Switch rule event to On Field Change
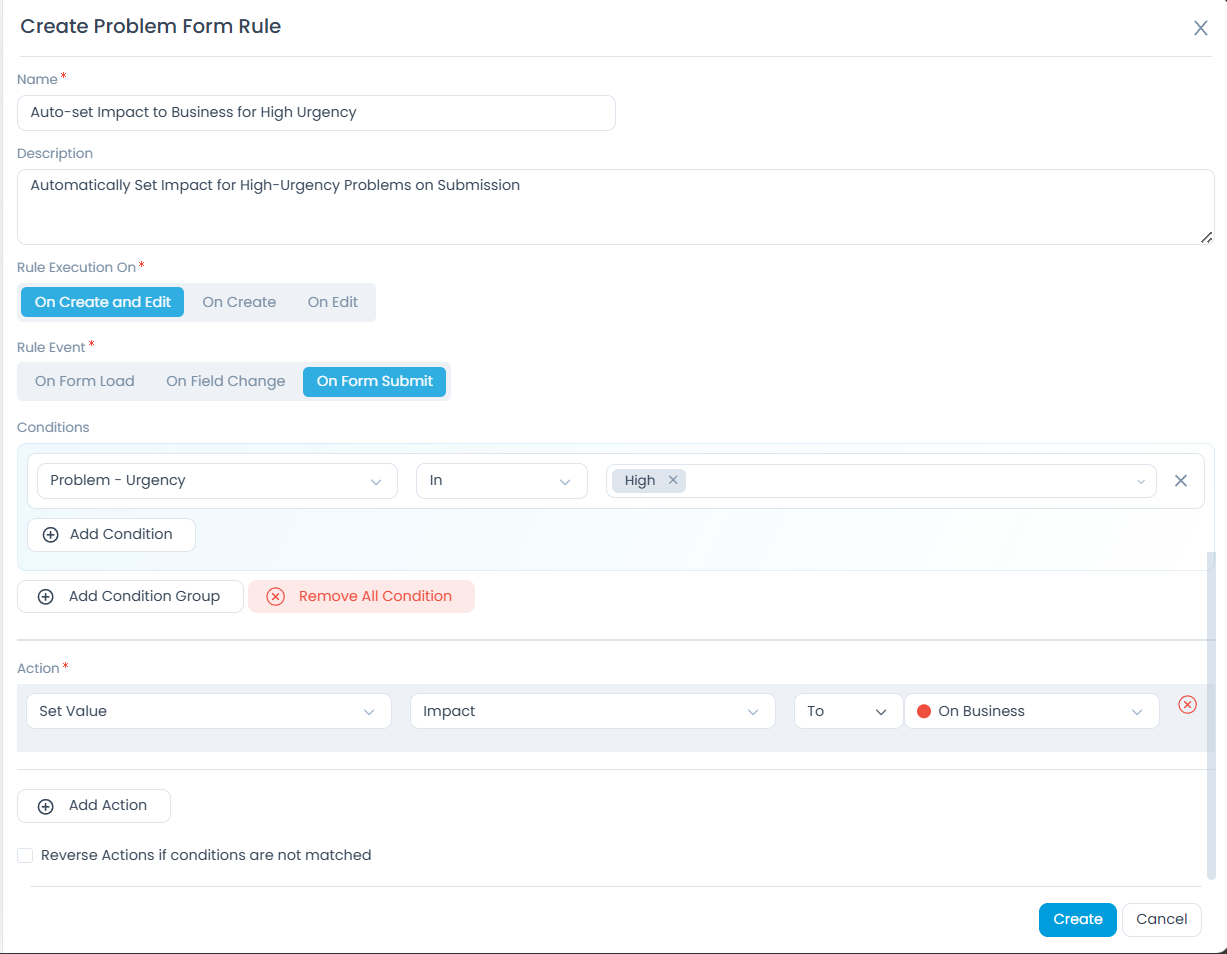This screenshot has width=1227, height=954. coord(225,381)
